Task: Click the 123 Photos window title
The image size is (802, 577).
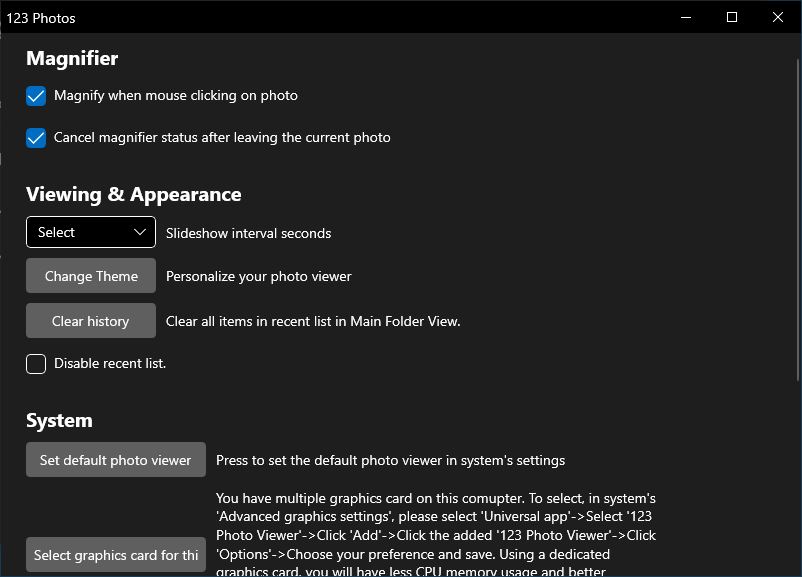Action: [x=41, y=18]
